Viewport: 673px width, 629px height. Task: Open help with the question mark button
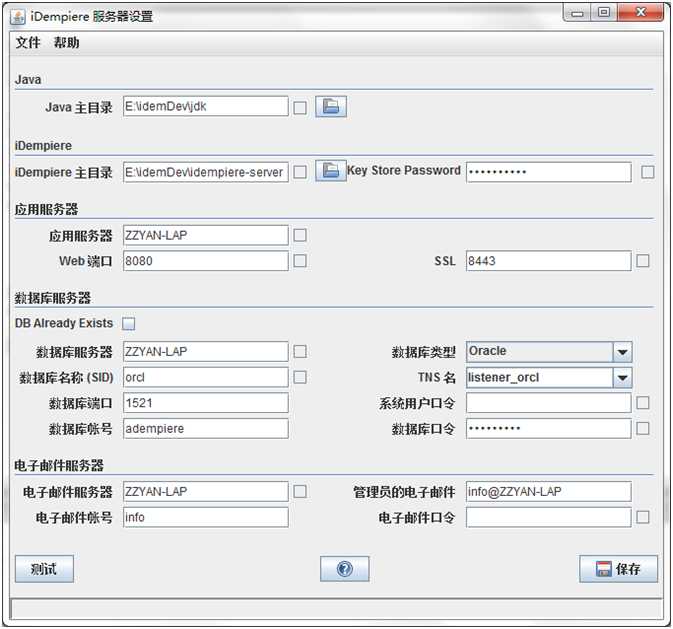(x=345, y=569)
